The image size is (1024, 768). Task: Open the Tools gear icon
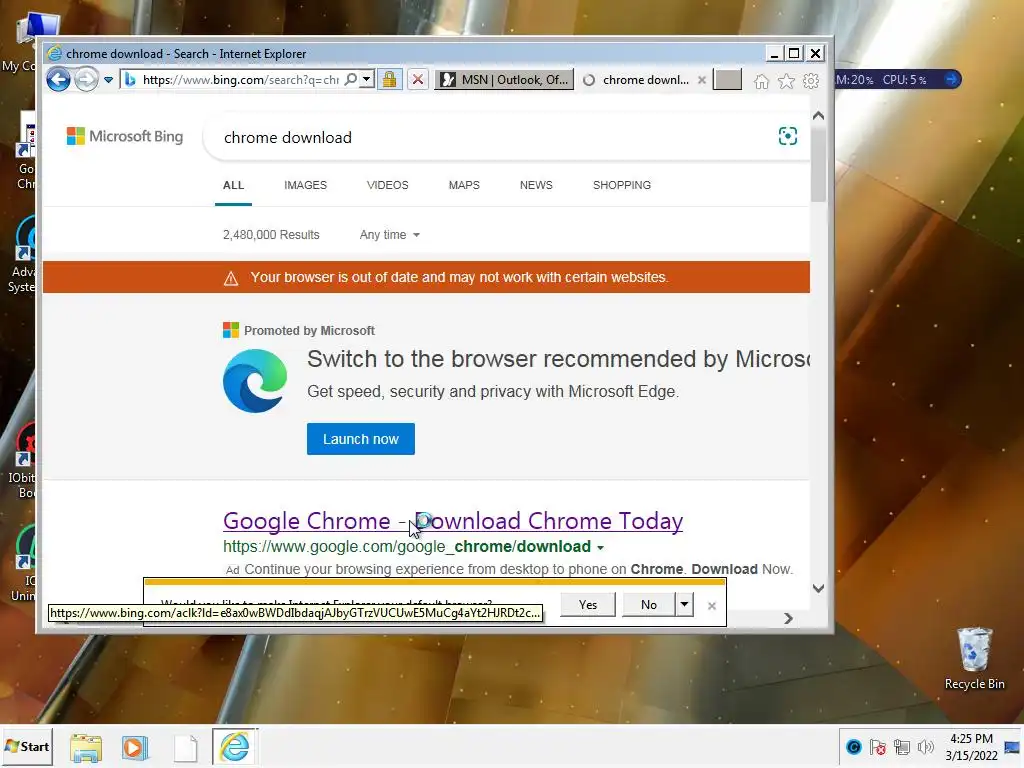[x=811, y=81]
